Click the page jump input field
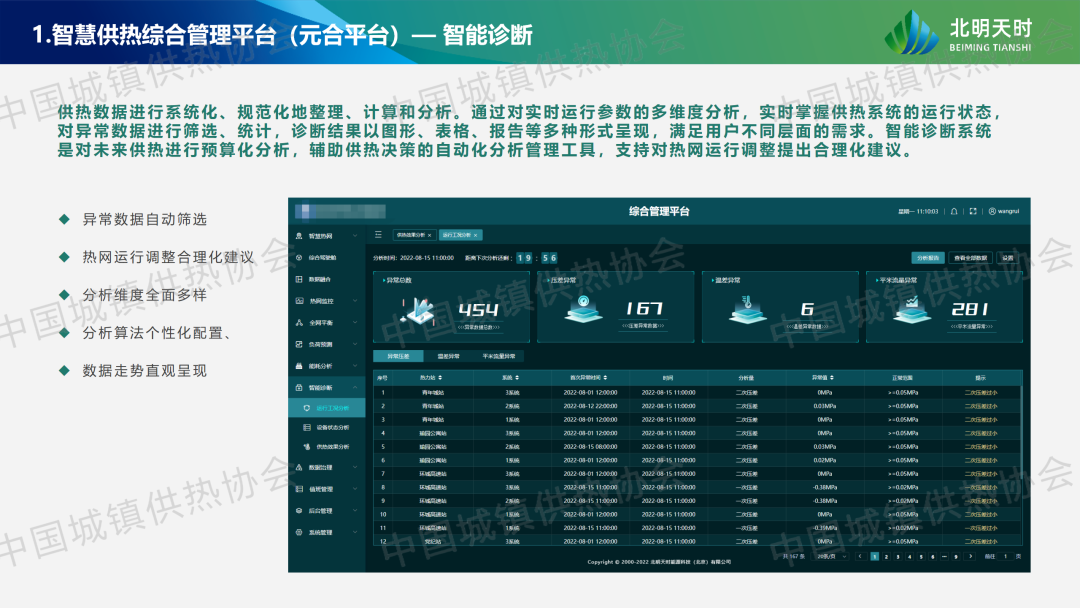Screen dimensions: 1080x608 pyautogui.click(x=1005, y=556)
